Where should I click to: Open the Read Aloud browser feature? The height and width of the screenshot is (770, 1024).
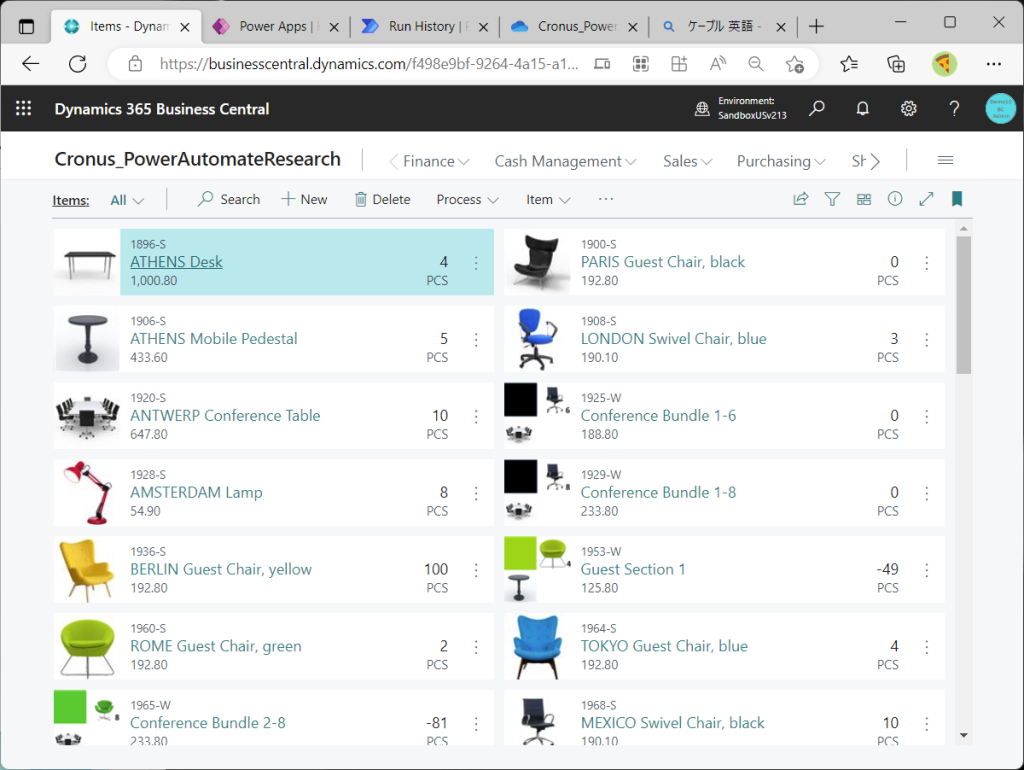click(x=718, y=64)
